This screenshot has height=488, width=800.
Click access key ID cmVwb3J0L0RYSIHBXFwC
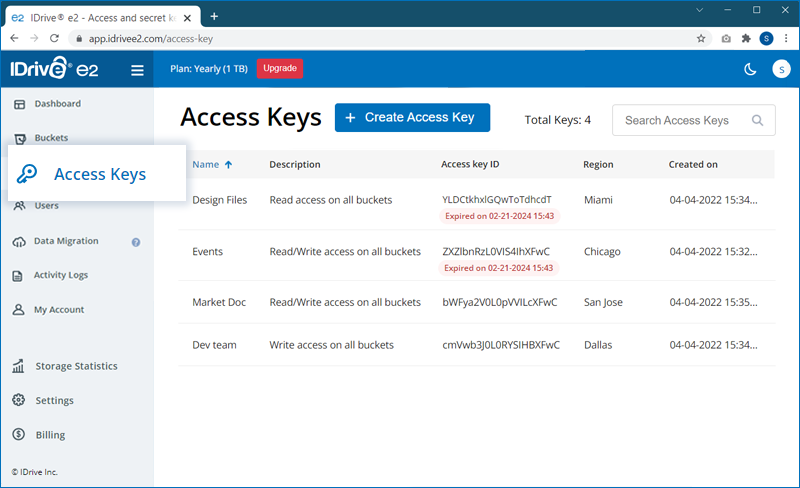click(501, 345)
